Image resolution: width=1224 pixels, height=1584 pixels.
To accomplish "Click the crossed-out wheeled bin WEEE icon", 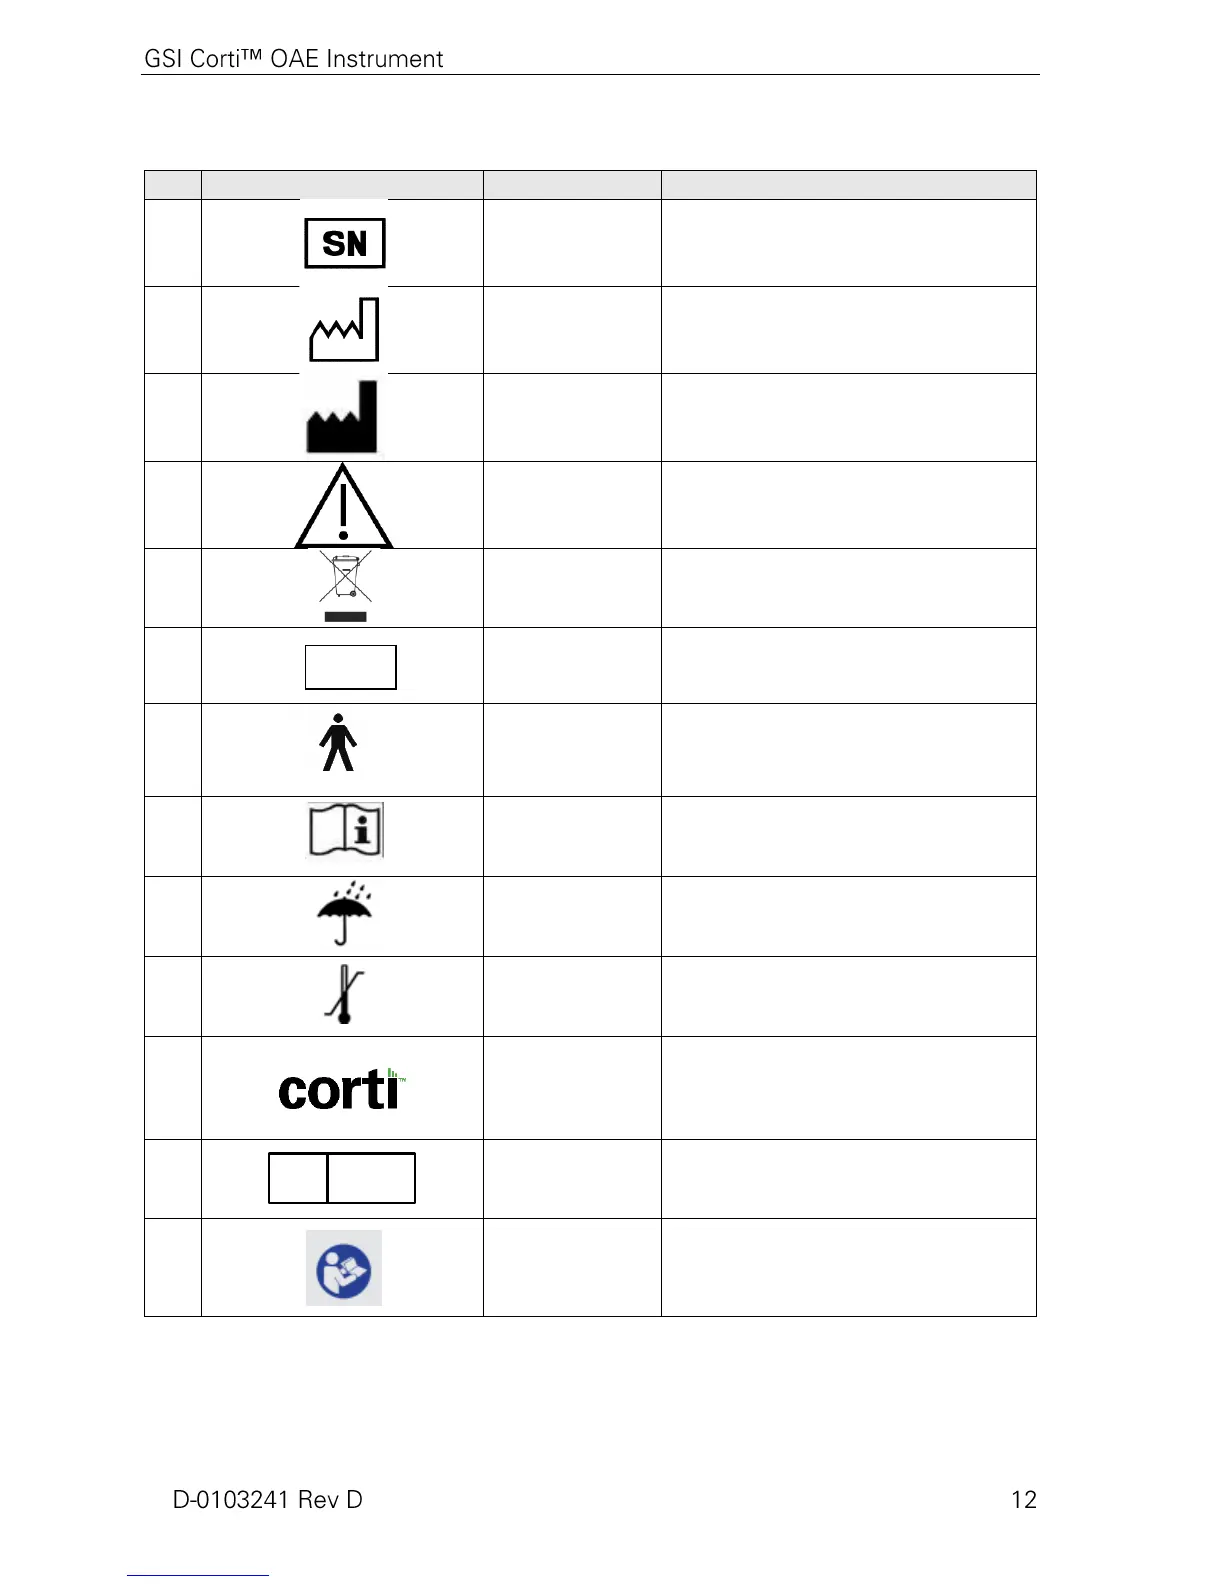I will 345,586.
